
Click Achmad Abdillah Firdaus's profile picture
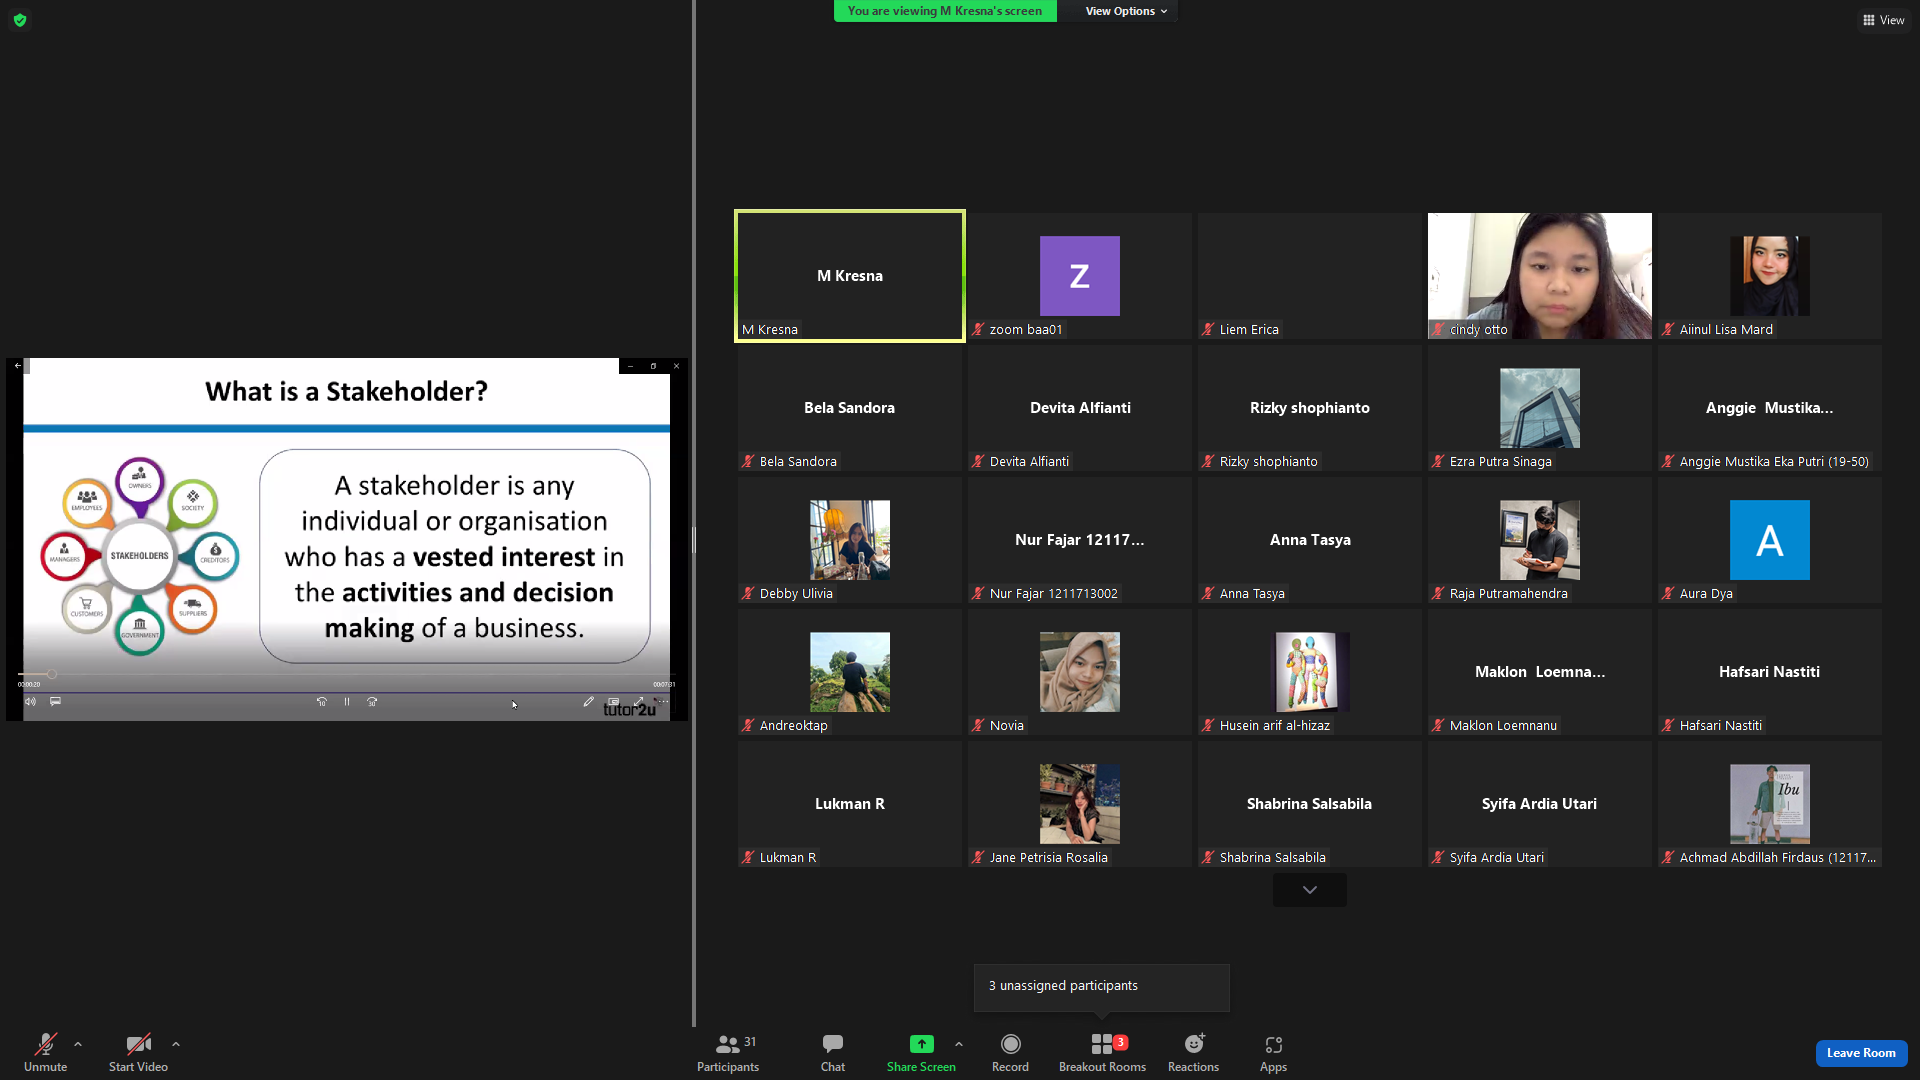click(x=1770, y=804)
